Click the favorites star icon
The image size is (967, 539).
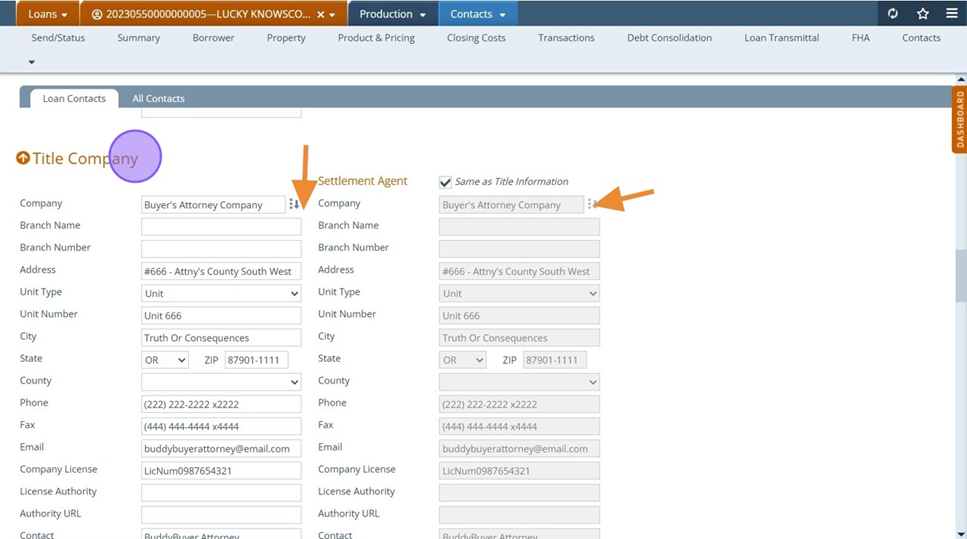tap(922, 14)
